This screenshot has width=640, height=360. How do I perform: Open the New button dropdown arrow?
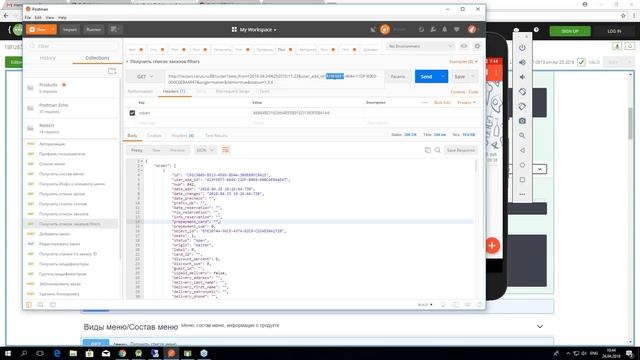pyautogui.click(x=53, y=29)
